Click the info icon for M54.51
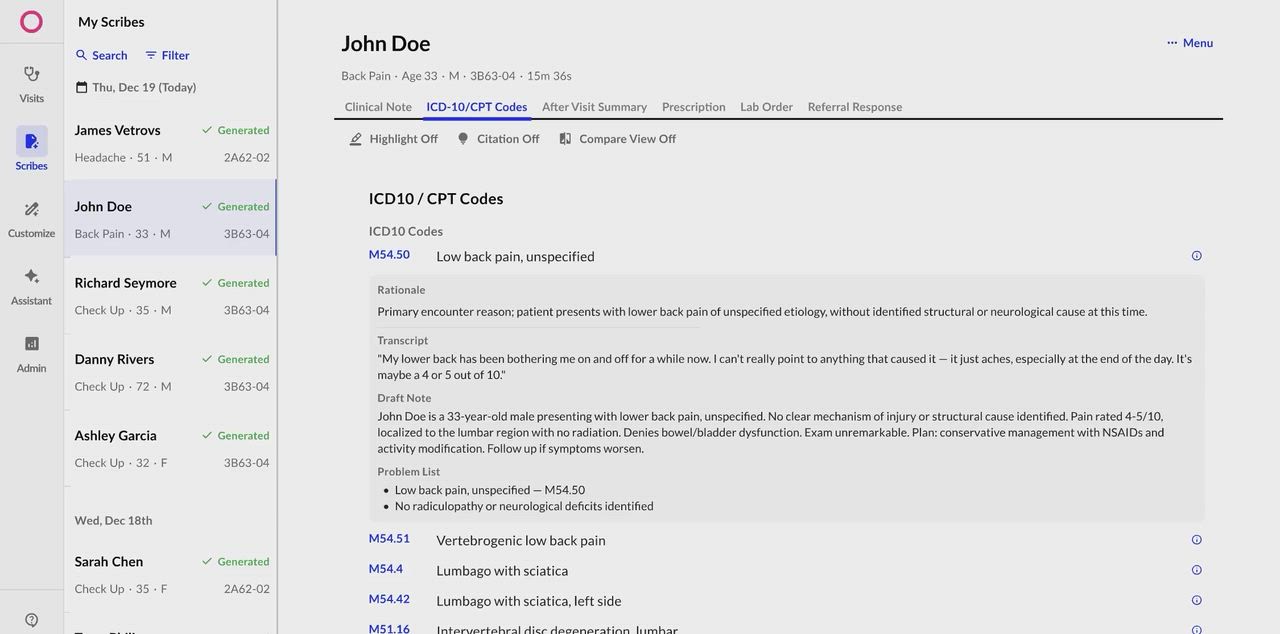The image size is (1280, 634). (x=1196, y=540)
